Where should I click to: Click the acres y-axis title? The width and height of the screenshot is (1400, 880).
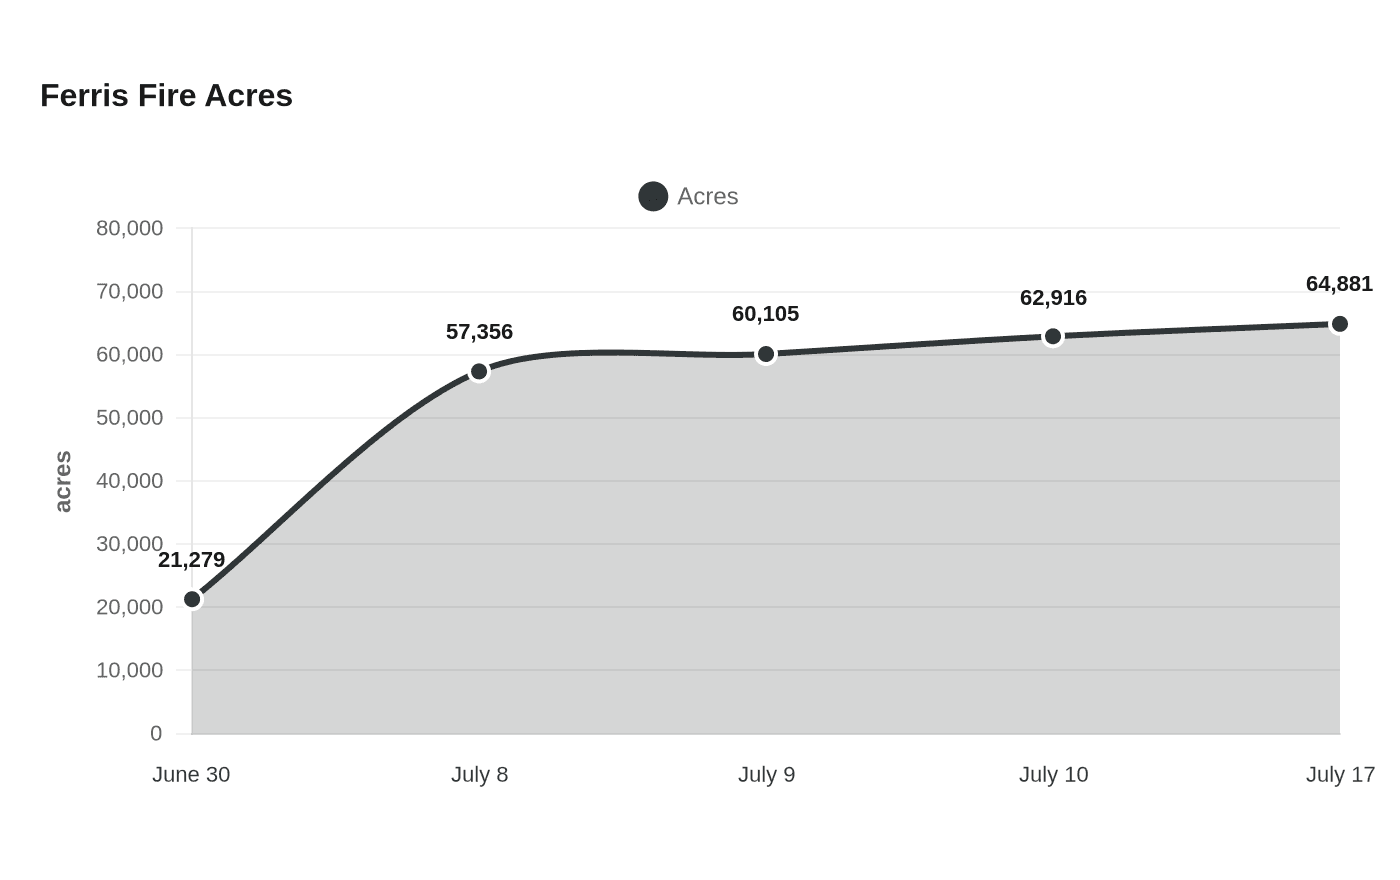(x=62, y=482)
